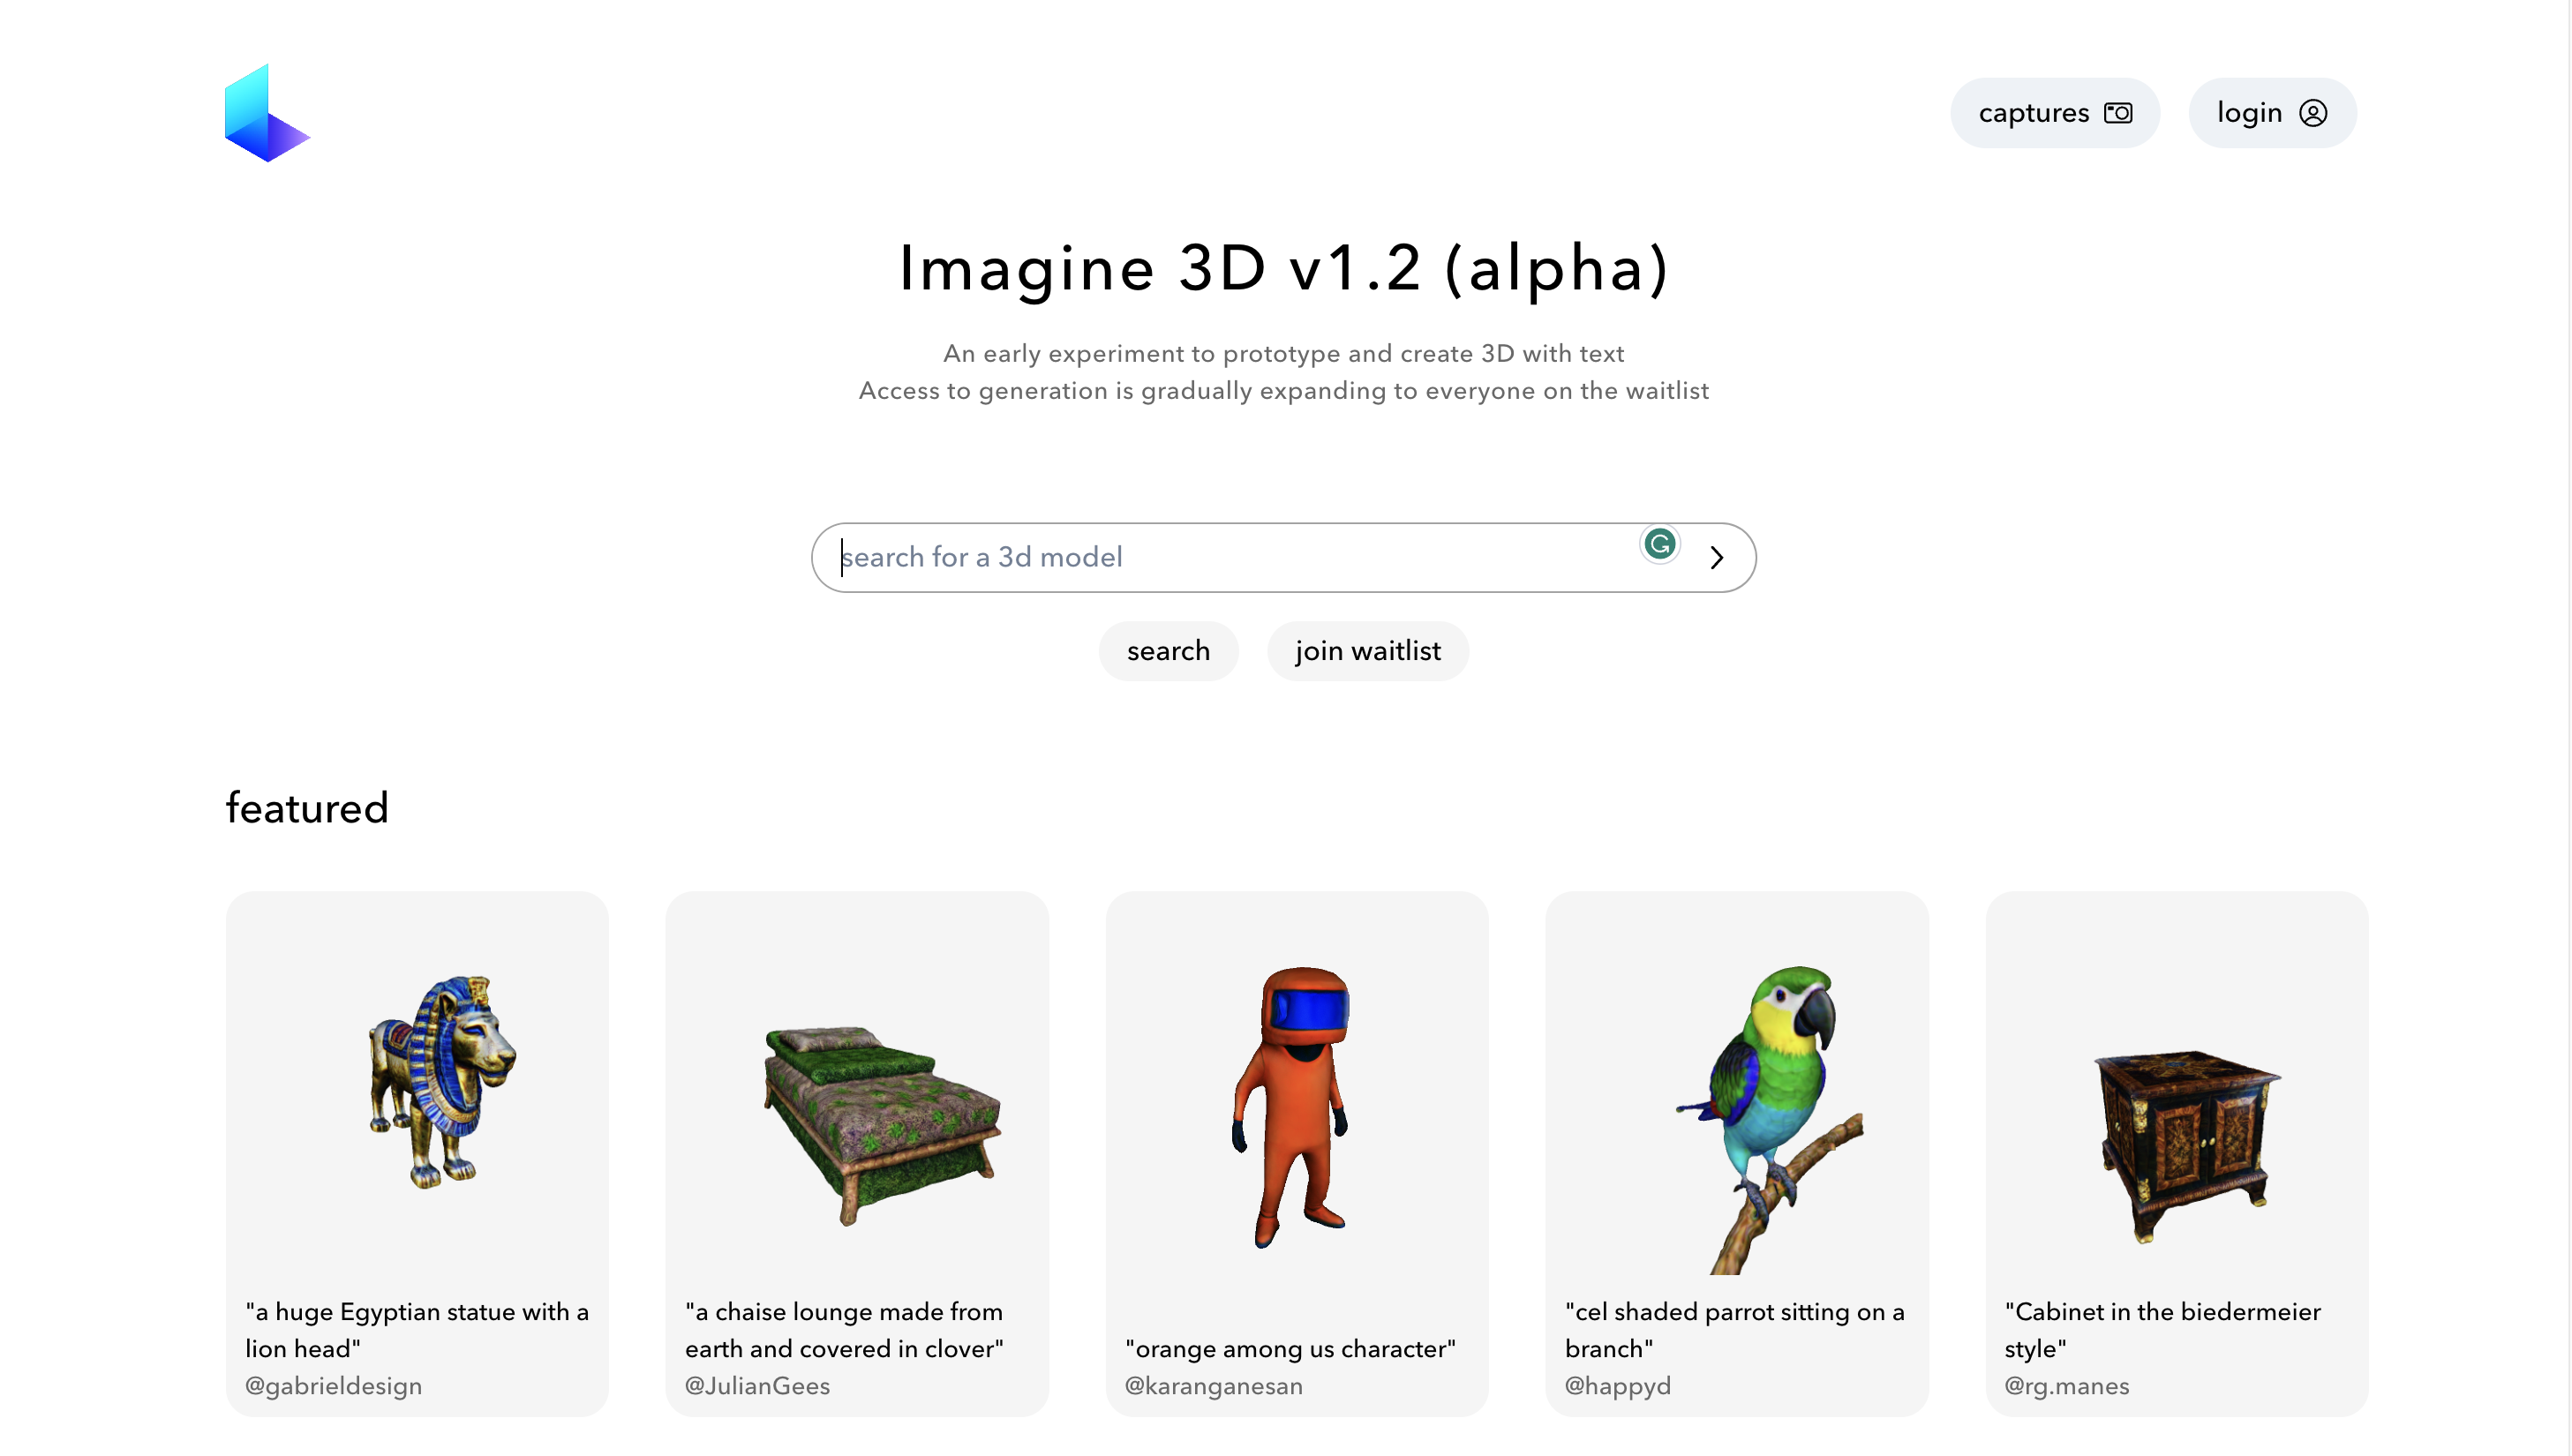Click the captures button in navigation
The image size is (2572, 1456).
pyautogui.click(x=2055, y=113)
